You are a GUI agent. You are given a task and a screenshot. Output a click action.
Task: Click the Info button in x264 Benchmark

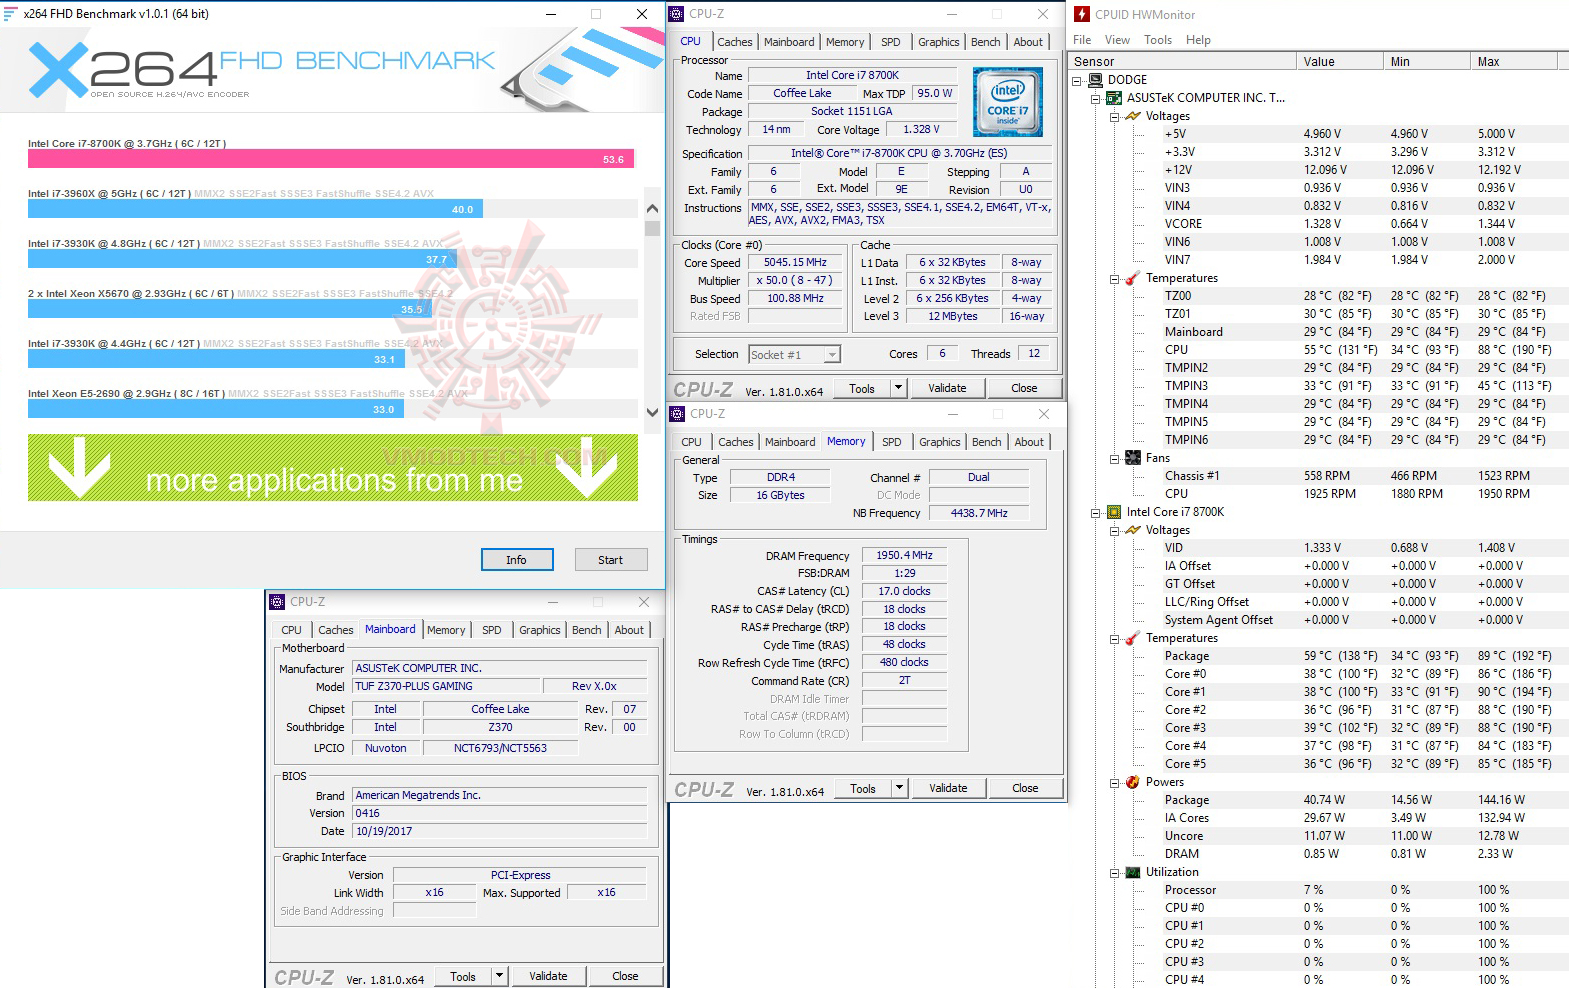[516, 560]
